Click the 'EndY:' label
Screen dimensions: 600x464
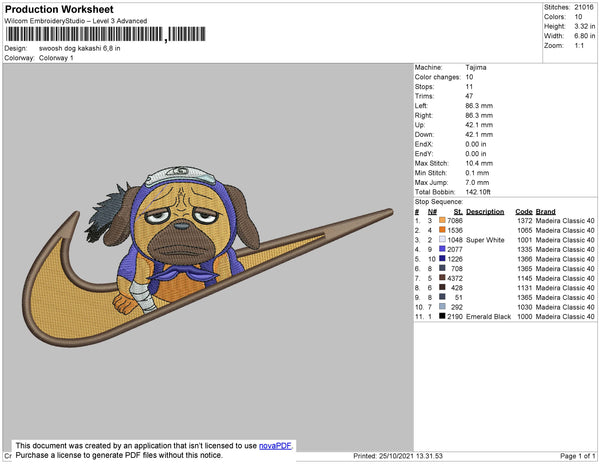(x=424, y=154)
